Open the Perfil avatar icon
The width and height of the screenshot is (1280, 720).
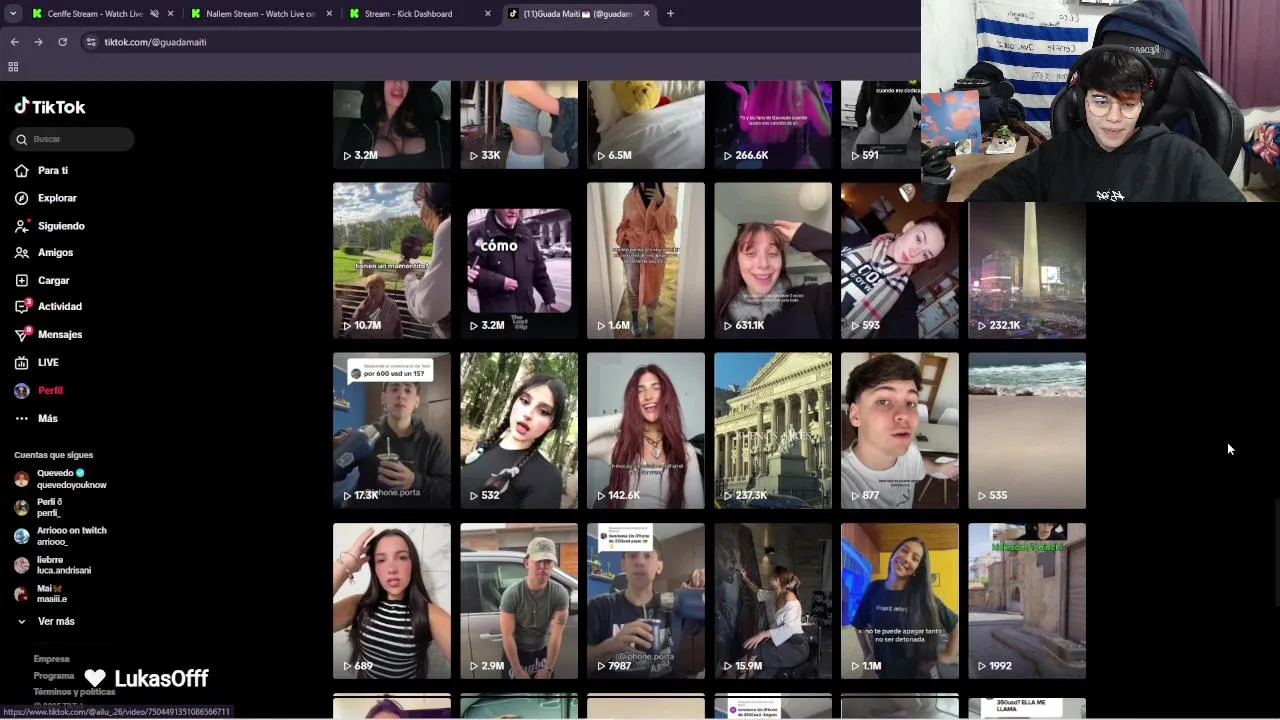click(22, 391)
